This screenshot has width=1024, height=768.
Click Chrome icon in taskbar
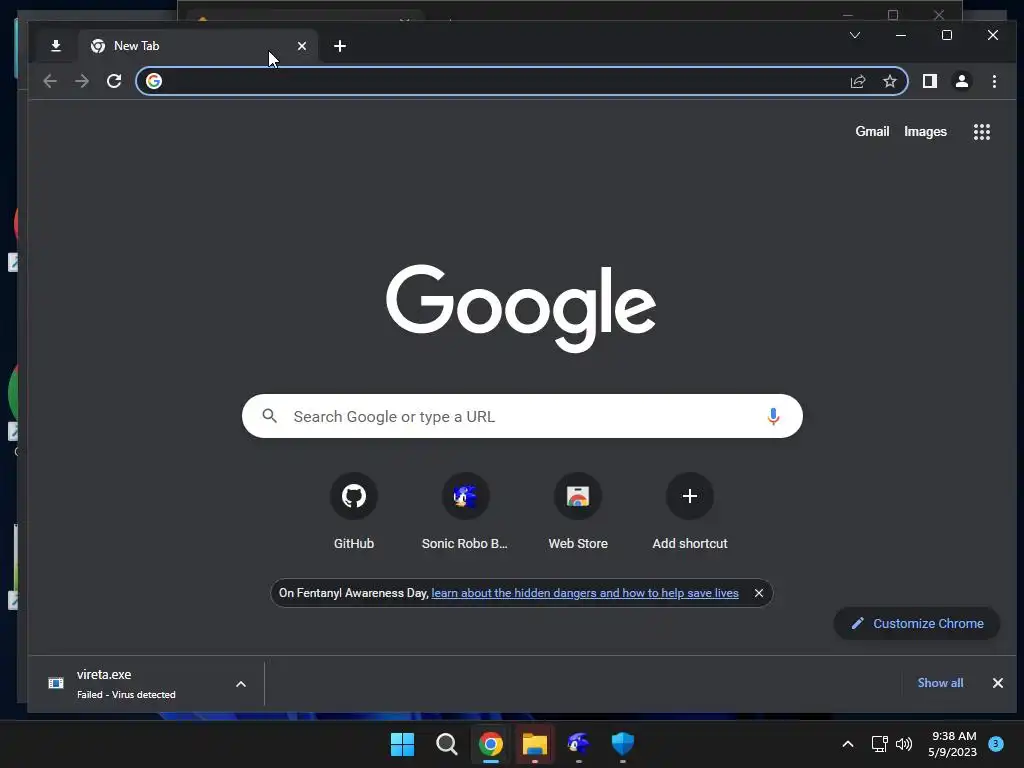point(490,744)
